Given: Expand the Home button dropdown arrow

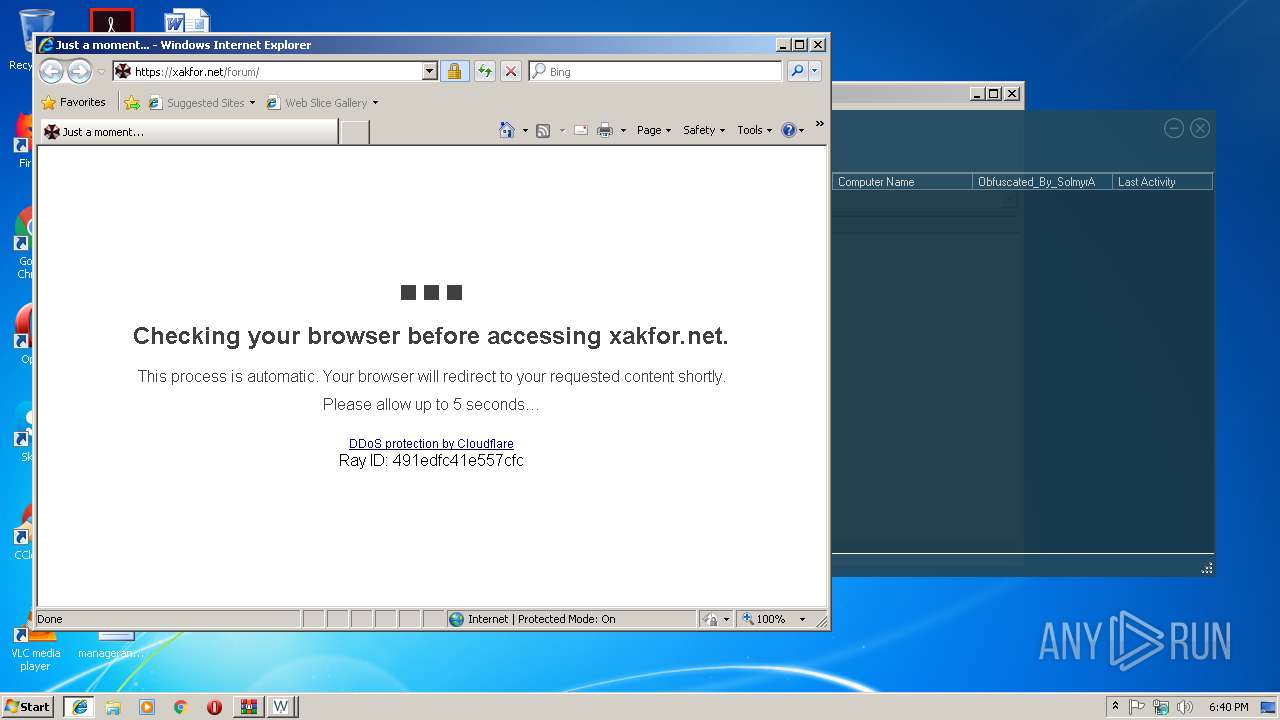Looking at the screenshot, I should pos(525,130).
